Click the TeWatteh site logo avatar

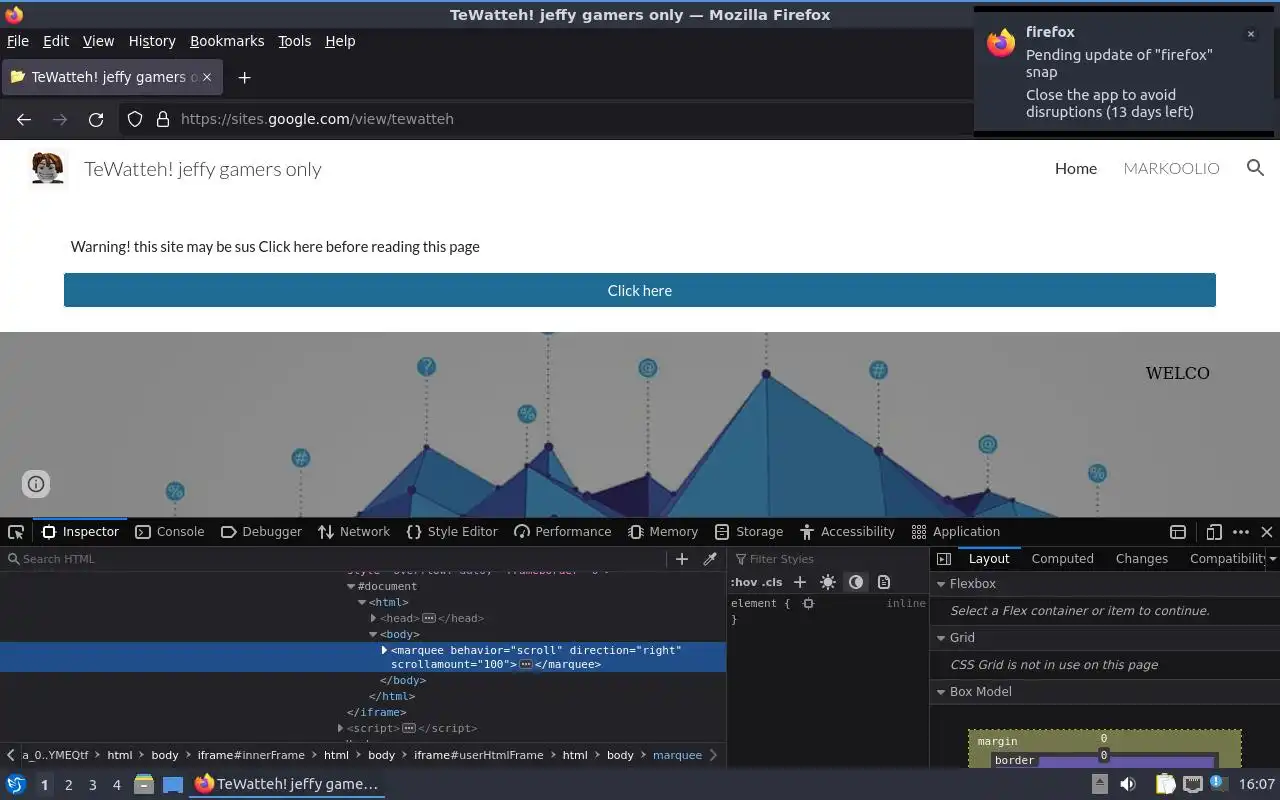pyautogui.click(x=47, y=168)
